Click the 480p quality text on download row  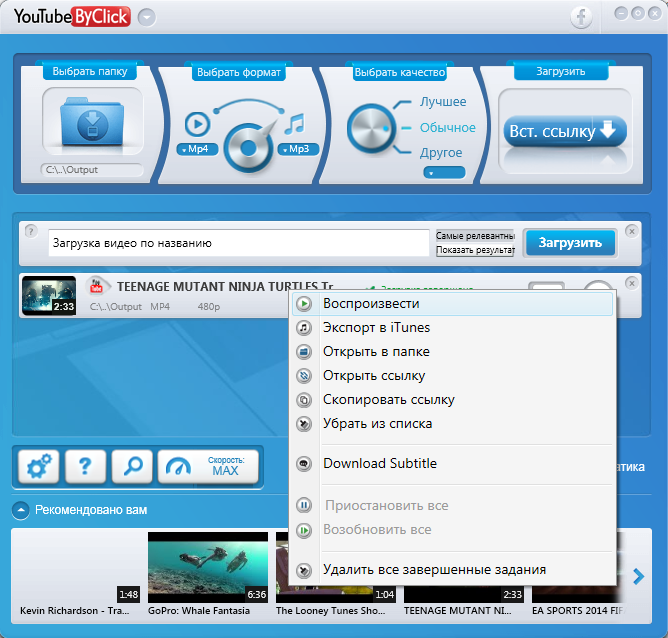click(x=209, y=307)
